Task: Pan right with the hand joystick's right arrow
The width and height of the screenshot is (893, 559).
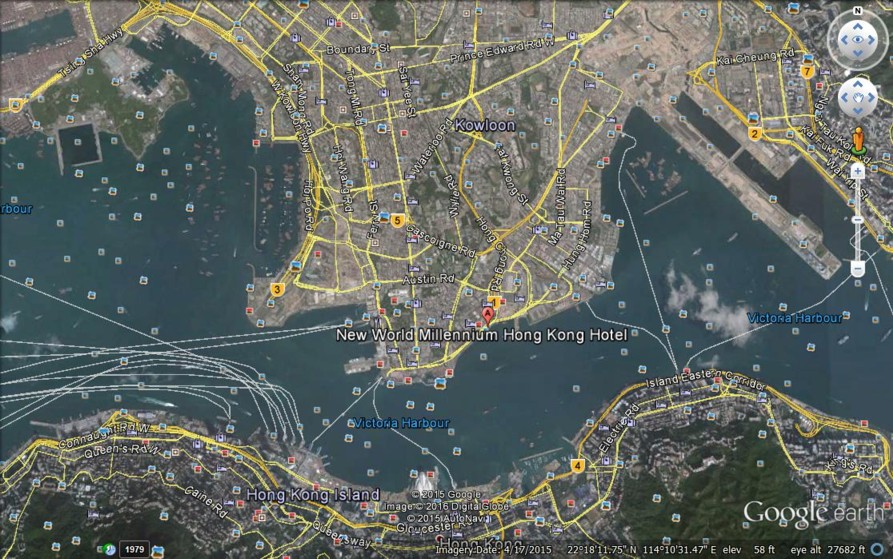Action: tap(871, 98)
